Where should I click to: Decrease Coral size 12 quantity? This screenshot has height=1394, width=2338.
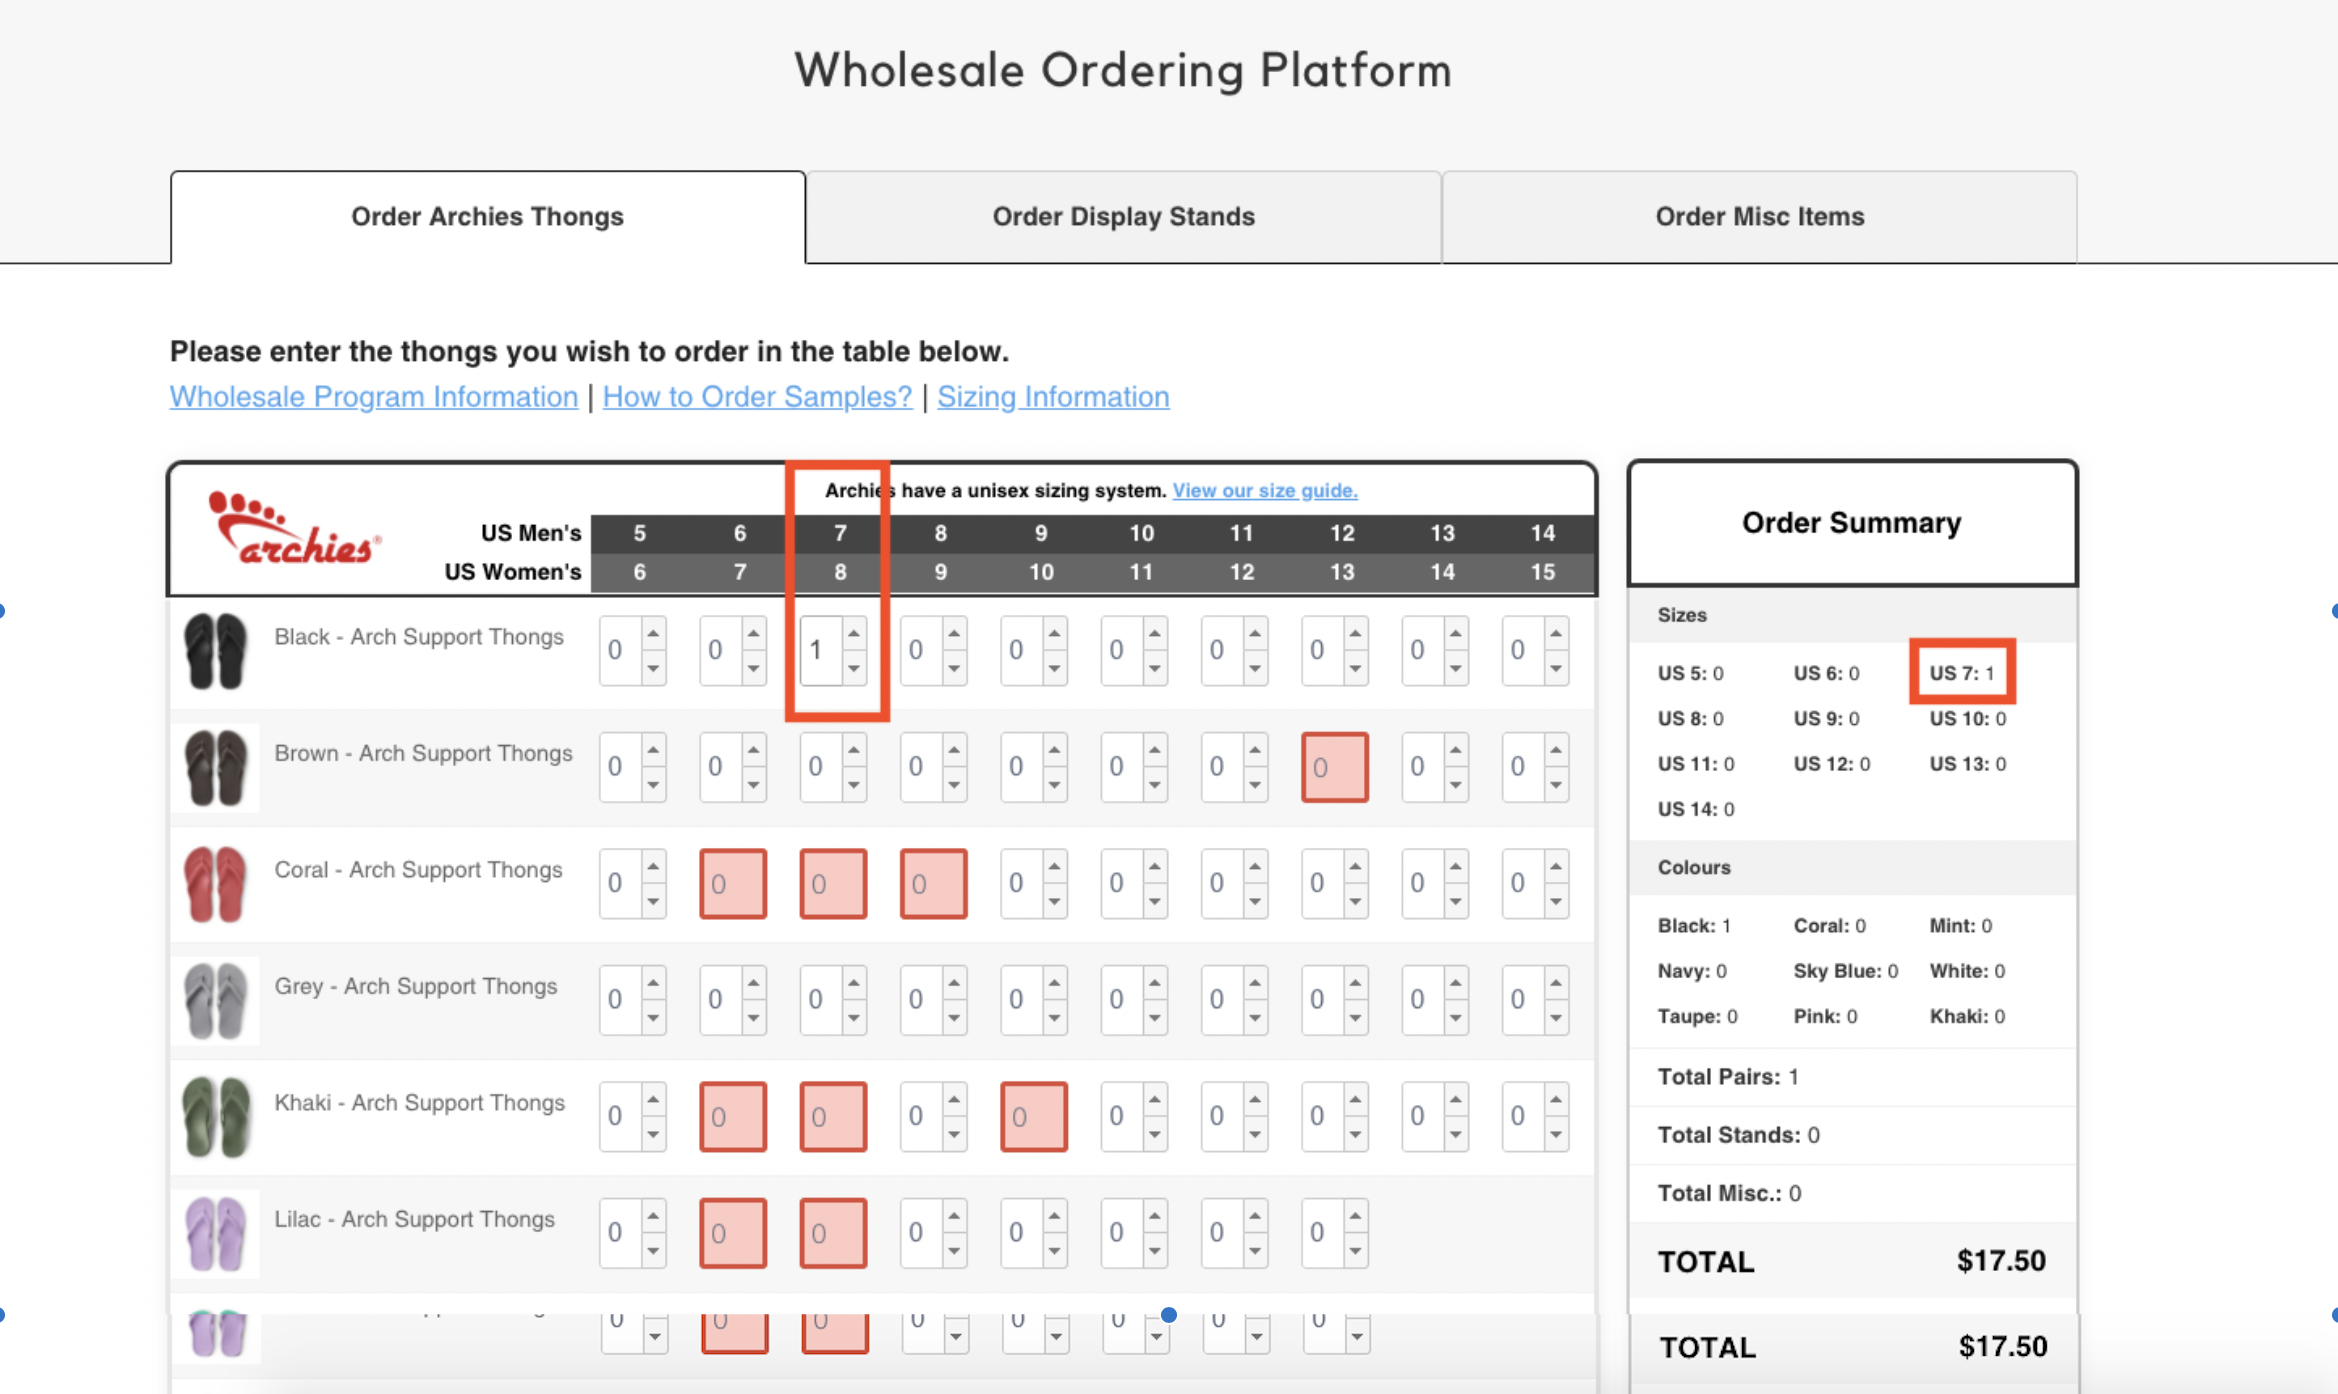click(1355, 901)
